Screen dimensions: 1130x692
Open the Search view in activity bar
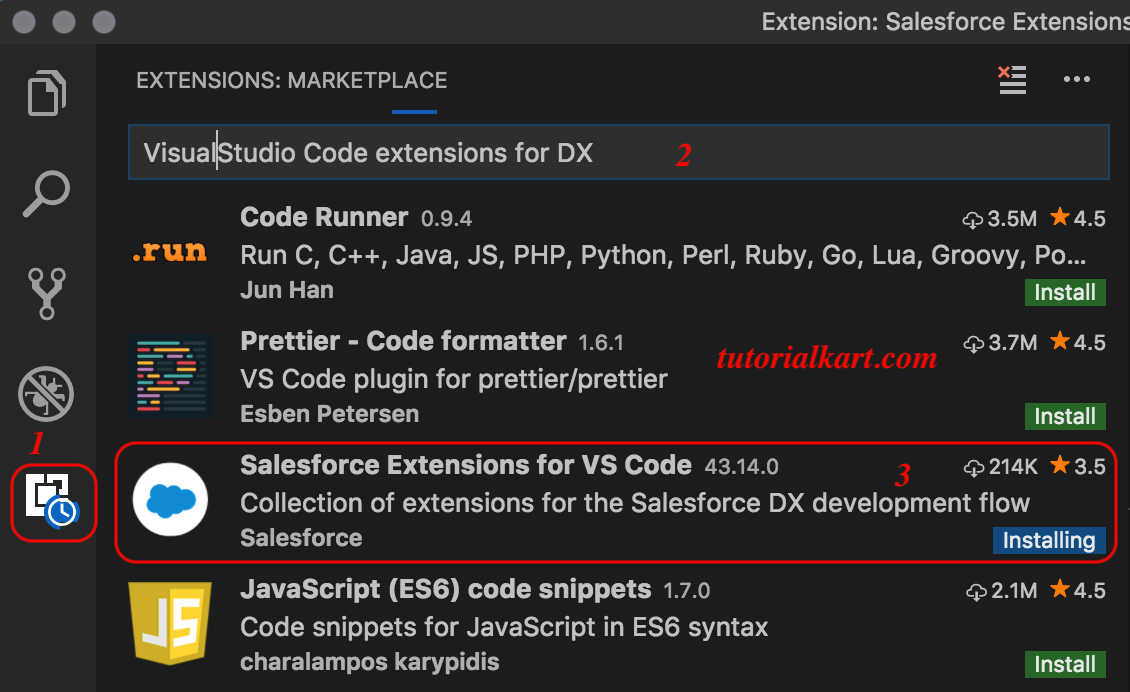point(47,193)
